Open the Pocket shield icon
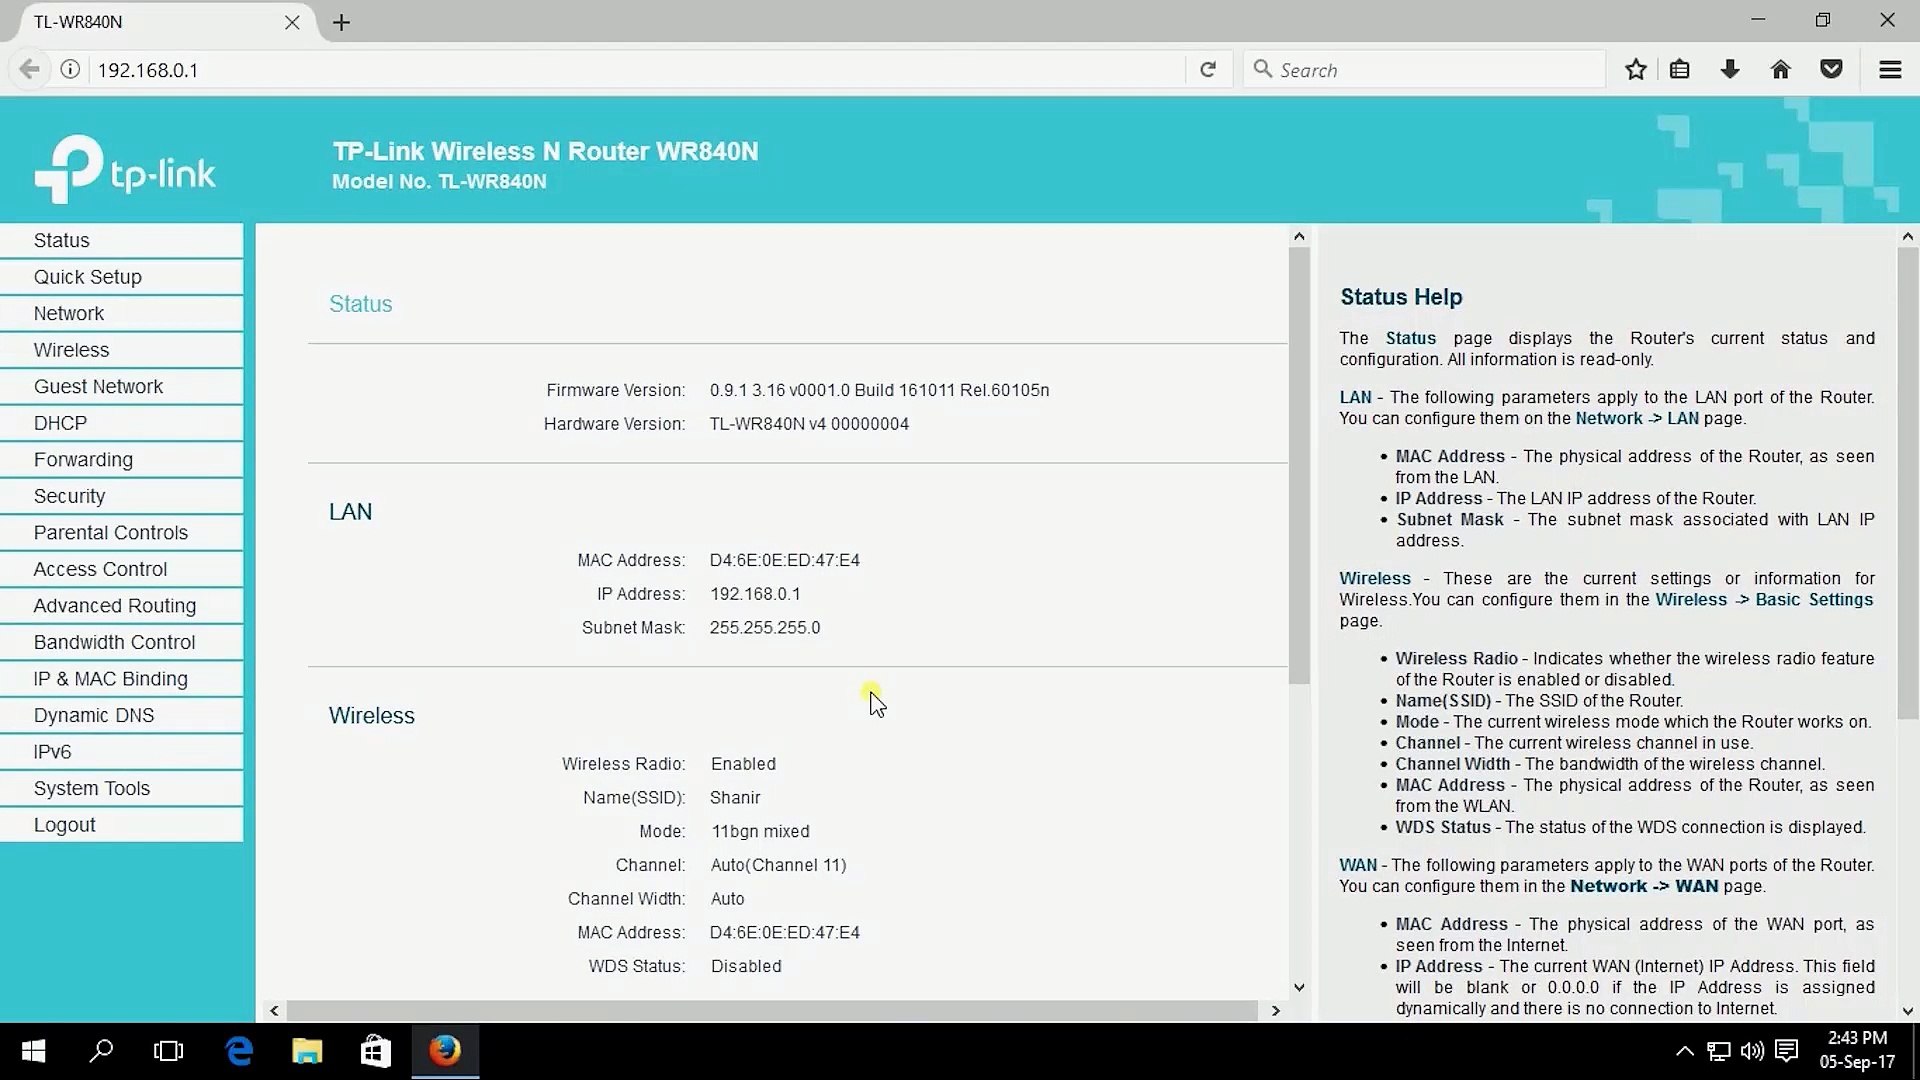The image size is (1920, 1080). coord(1832,70)
